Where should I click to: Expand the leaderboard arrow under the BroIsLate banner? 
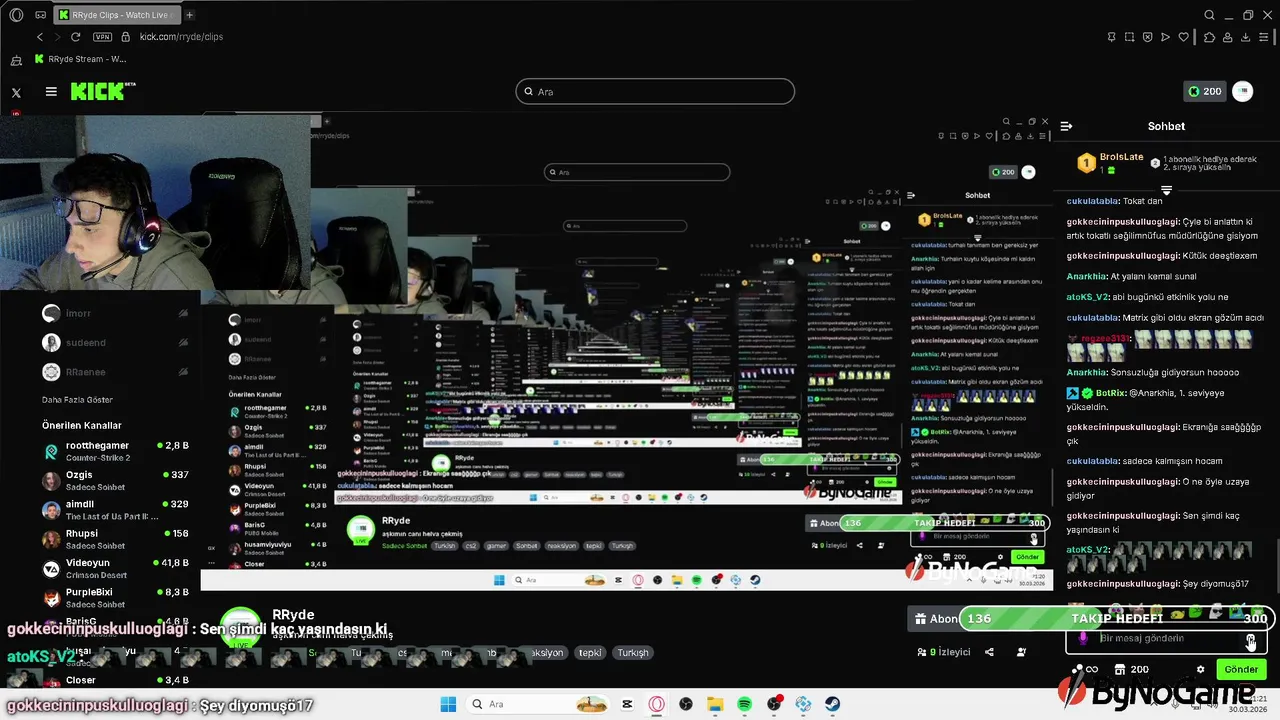pyautogui.click(x=1166, y=189)
